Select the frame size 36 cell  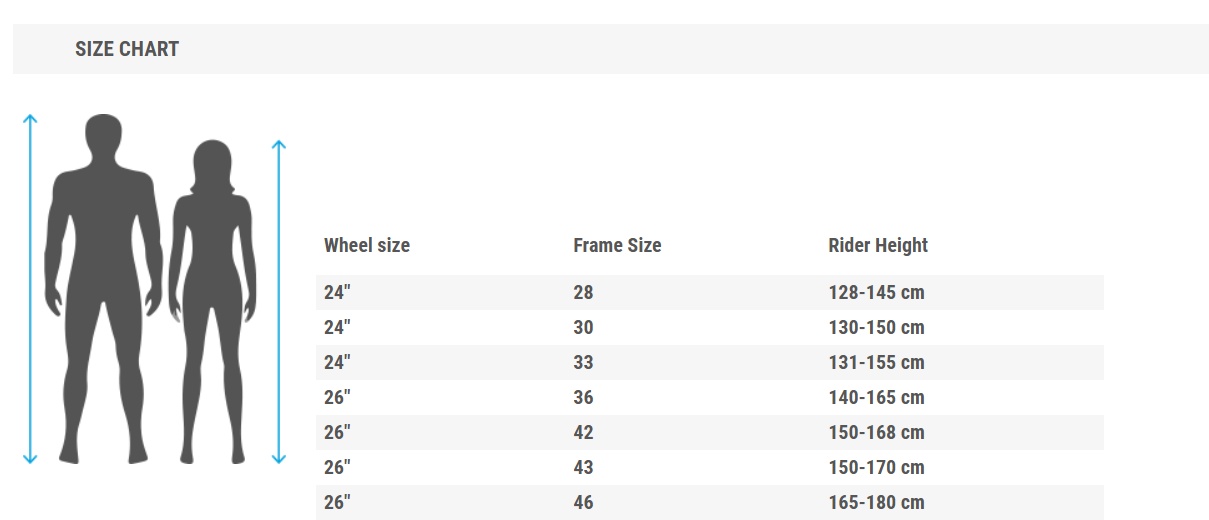pos(583,398)
